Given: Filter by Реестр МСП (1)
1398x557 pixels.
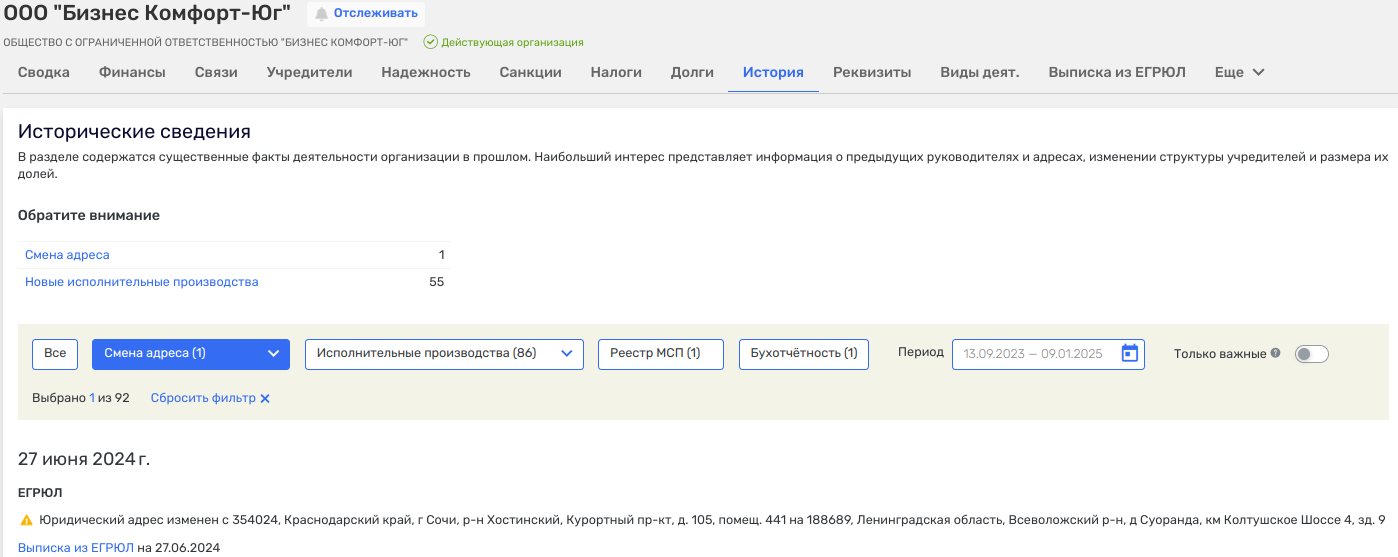Looking at the screenshot, I should 660,354.
